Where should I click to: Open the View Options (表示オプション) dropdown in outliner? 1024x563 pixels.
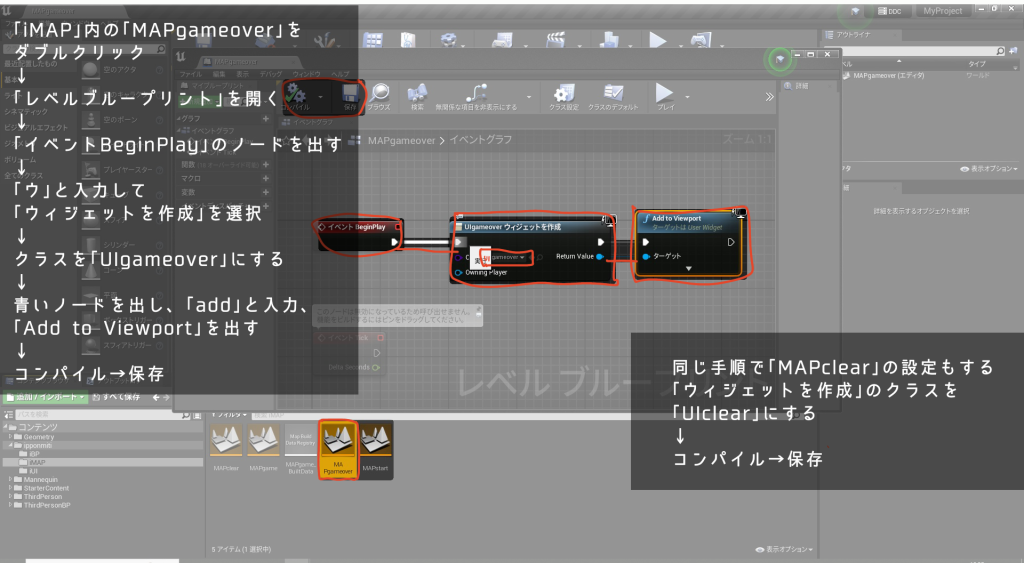985,169
